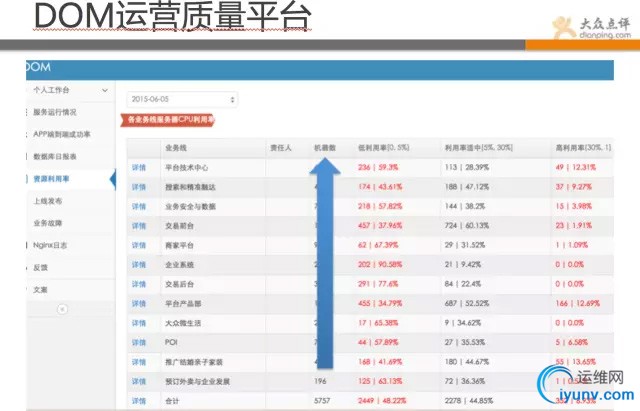640x411 pixels.
Task: Go to 服务运行情况 in the sidebar
Action: pyautogui.click(x=55, y=112)
